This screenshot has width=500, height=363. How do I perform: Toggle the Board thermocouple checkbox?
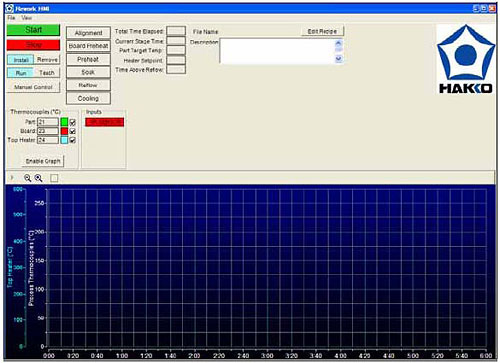pos(72,131)
